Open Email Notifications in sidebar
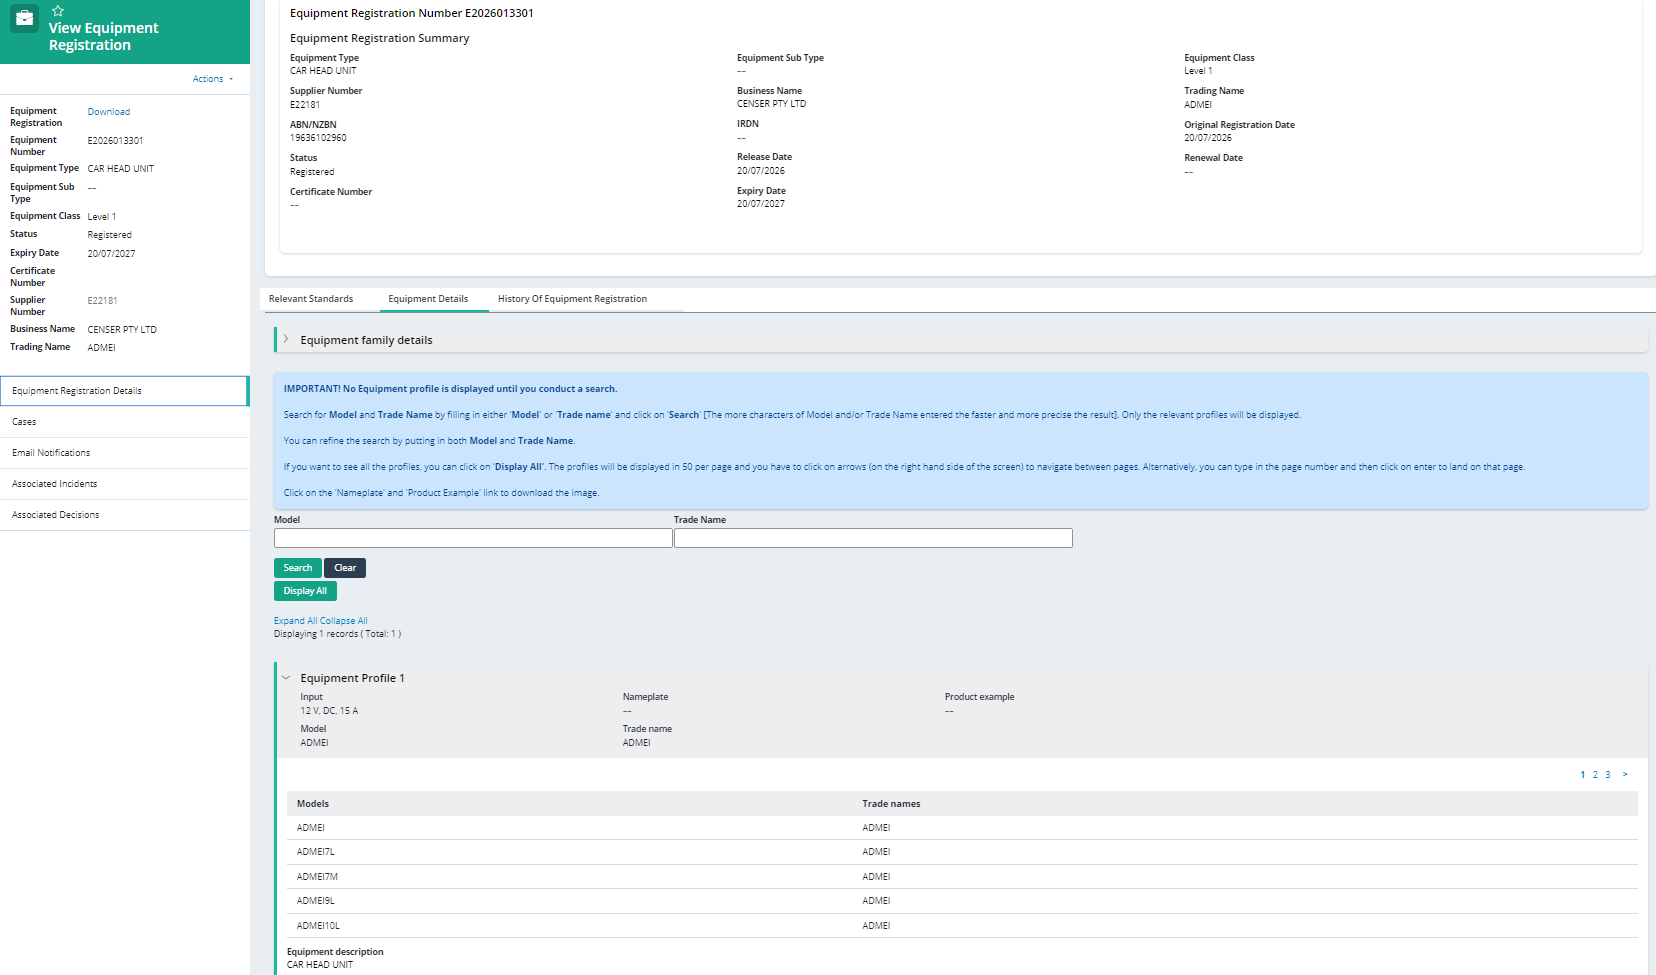 click(124, 453)
